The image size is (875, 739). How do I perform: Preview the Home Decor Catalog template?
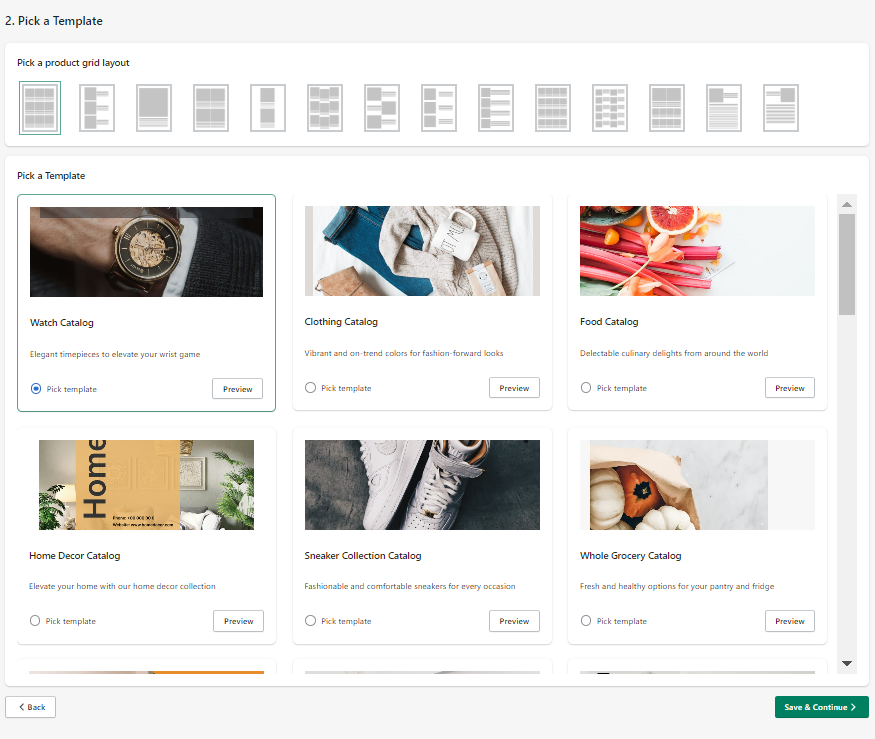(x=238, y=621)
